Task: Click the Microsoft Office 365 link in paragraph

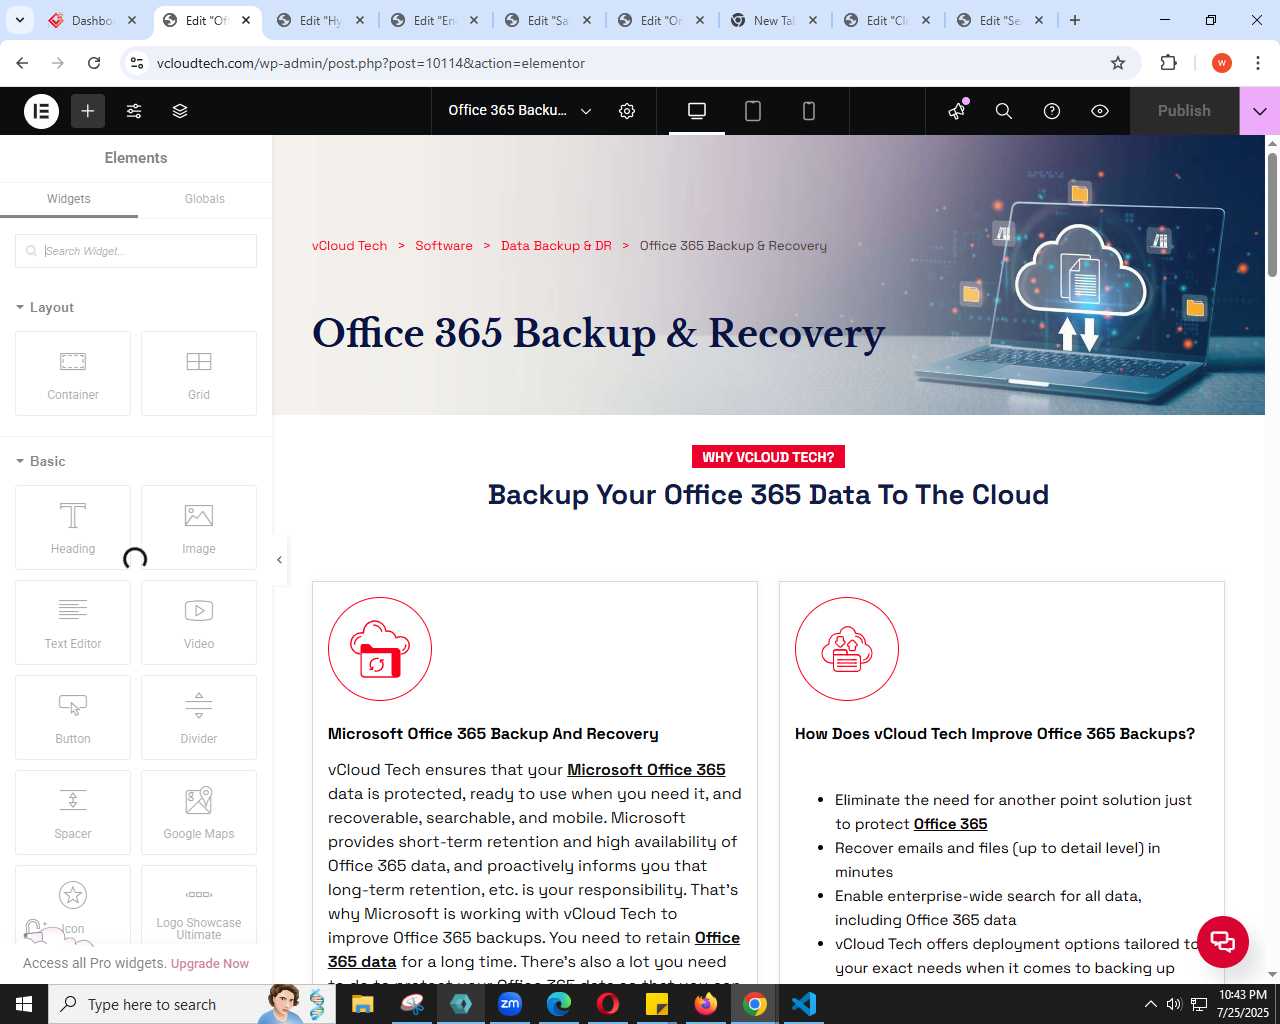Action: tap(646, 770)
